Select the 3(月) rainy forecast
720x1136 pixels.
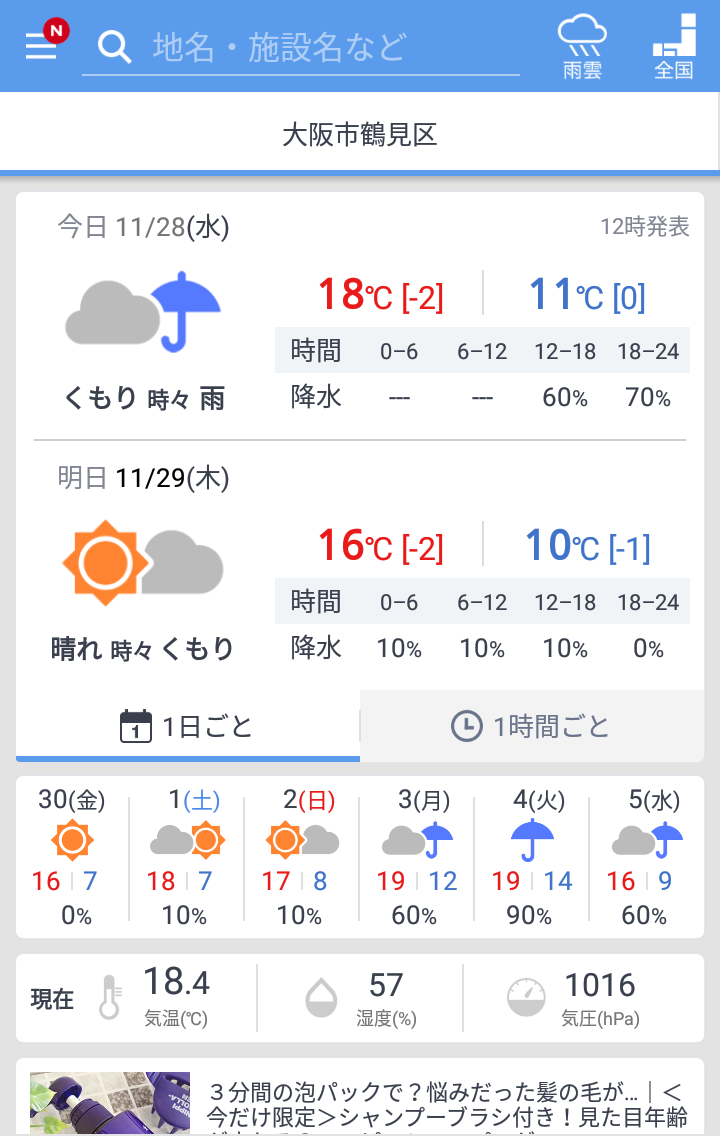coord(417,857)
